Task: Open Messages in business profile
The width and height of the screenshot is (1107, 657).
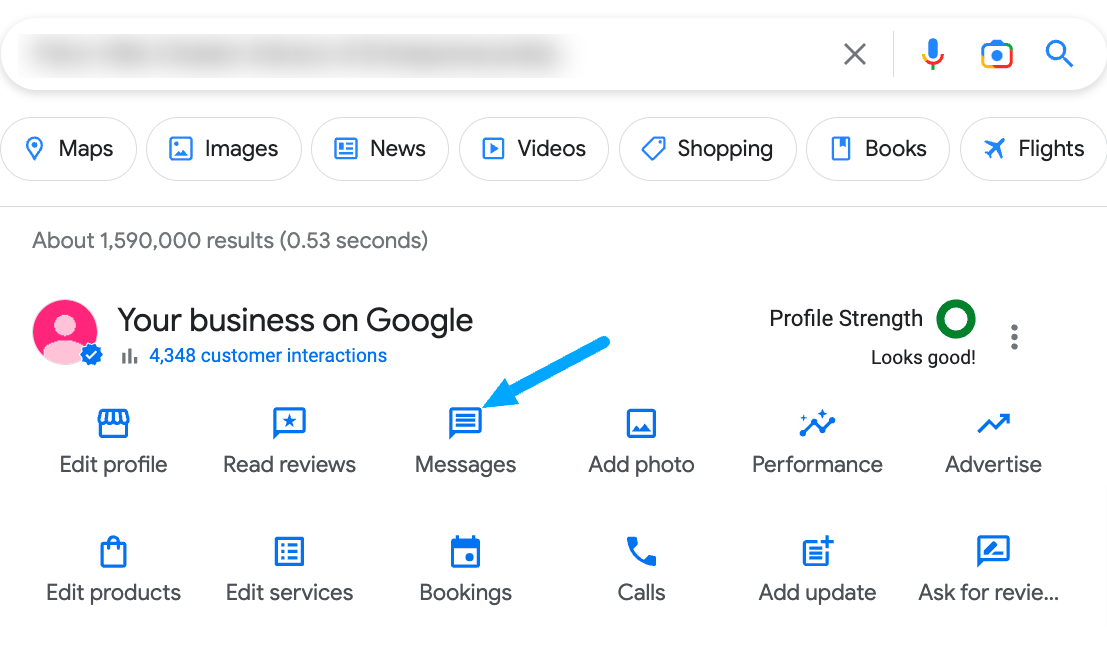Action: [465, 424]
